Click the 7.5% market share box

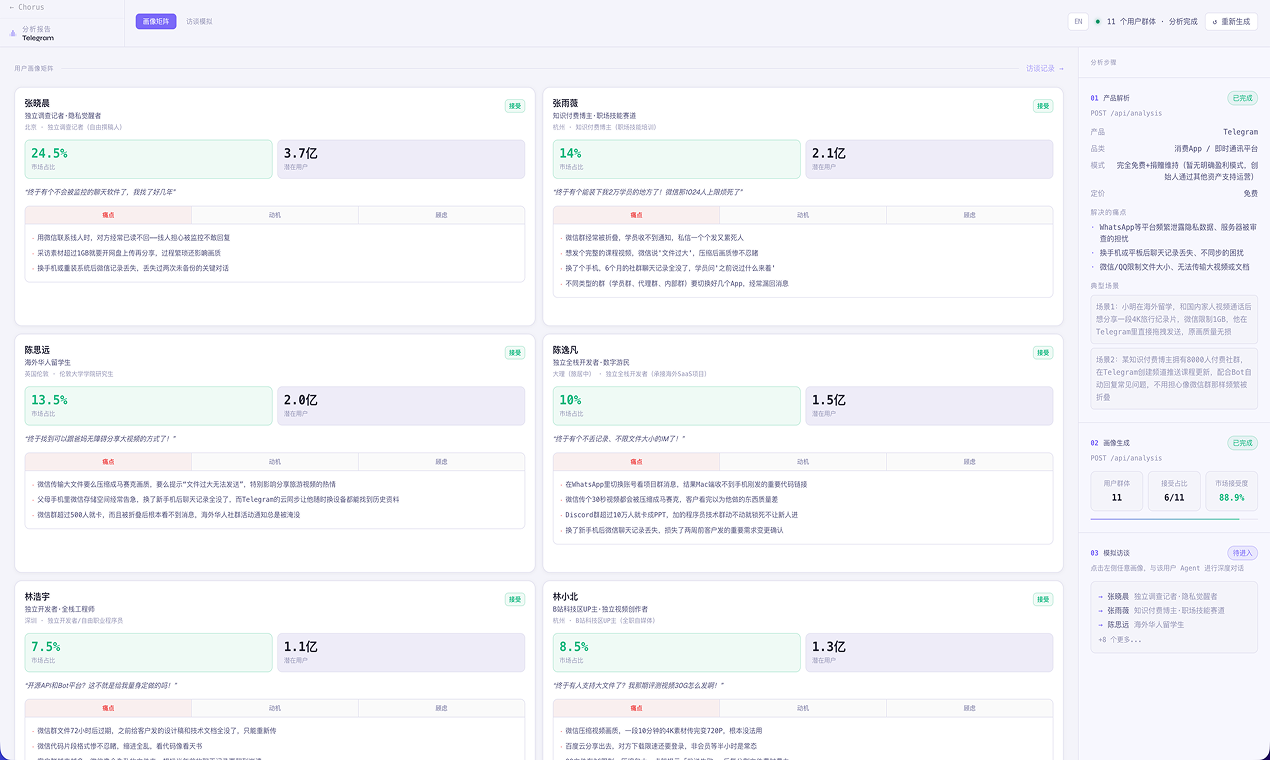point(149,653)
